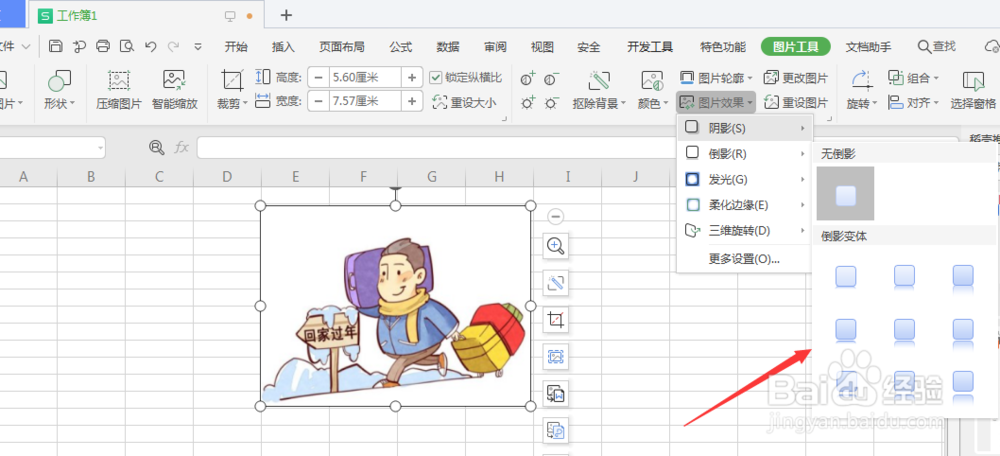The width and height of the screenshot is (1000, 456).
Task: Click the magnifier zoom icon beside picture
Action: pos(555,246)
